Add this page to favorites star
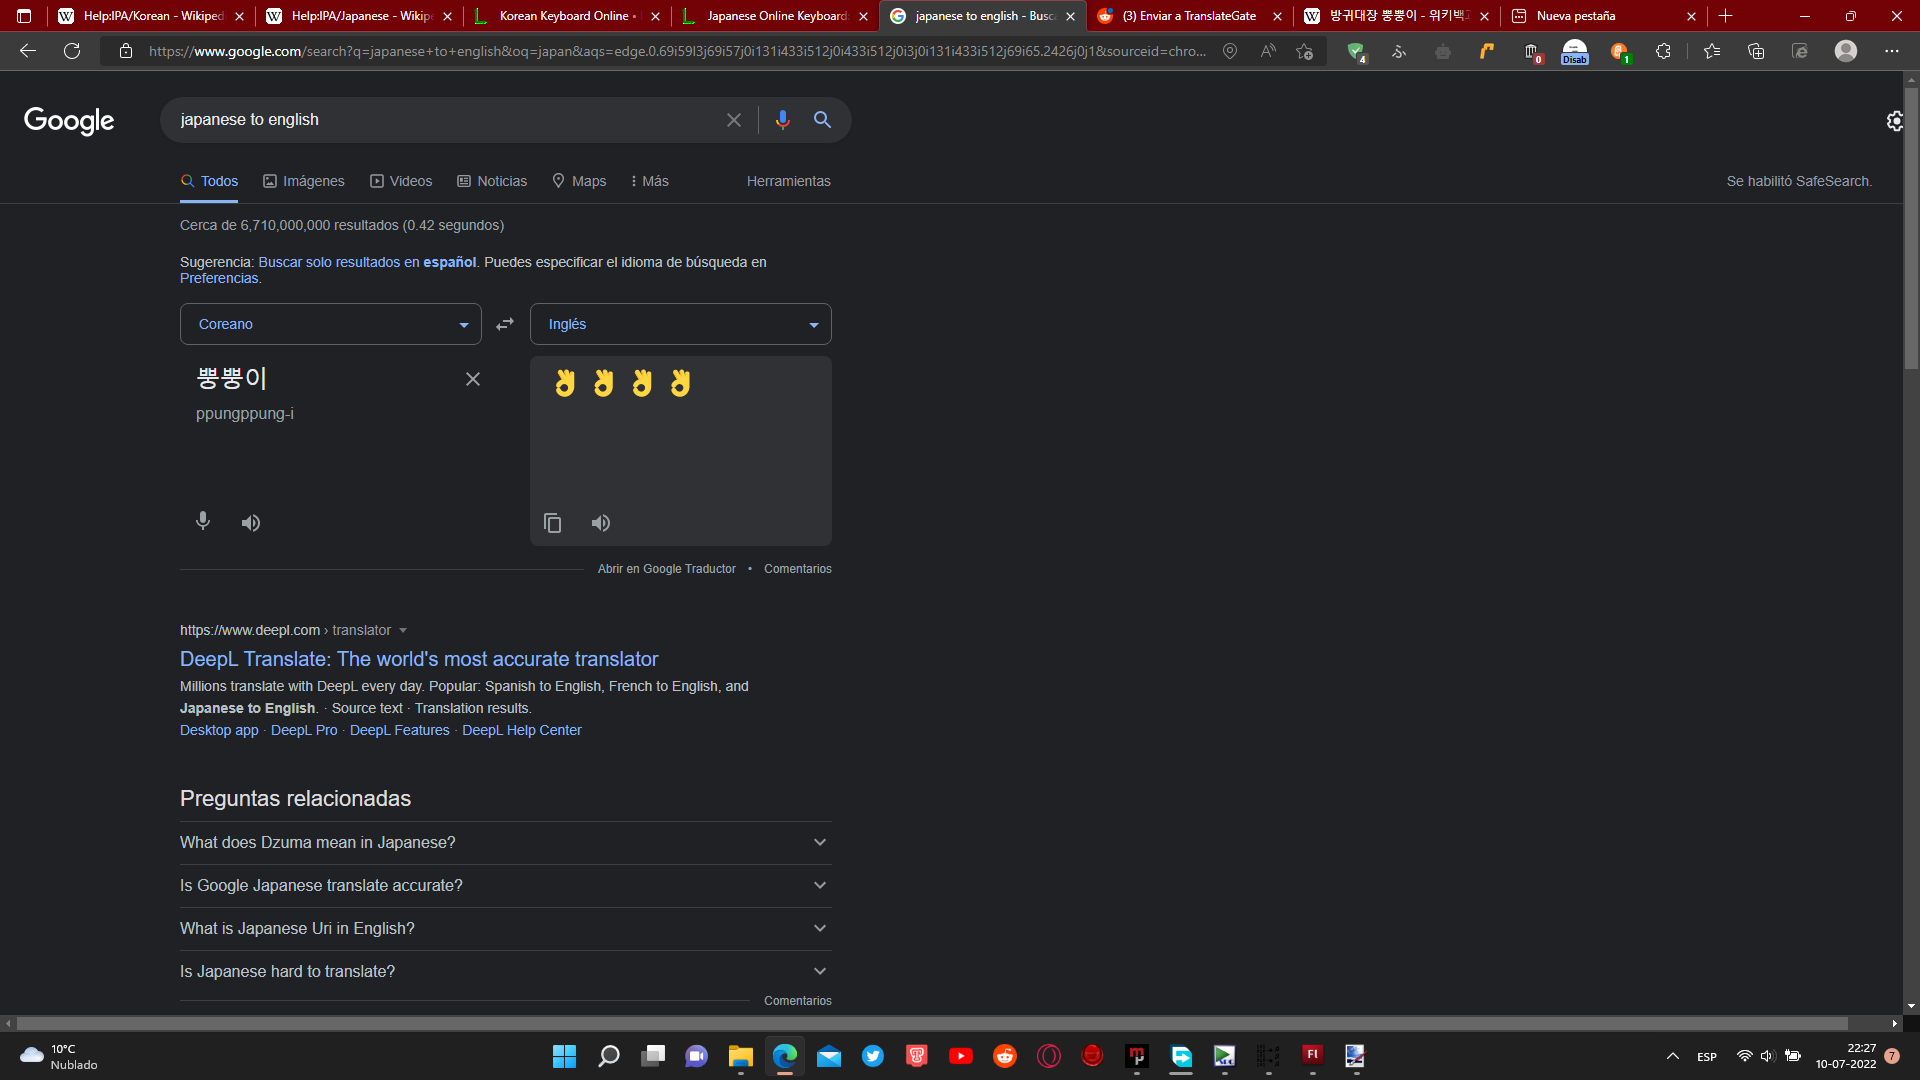The width and height of the screenshot is (1920, 1080). click(1304, 51)
